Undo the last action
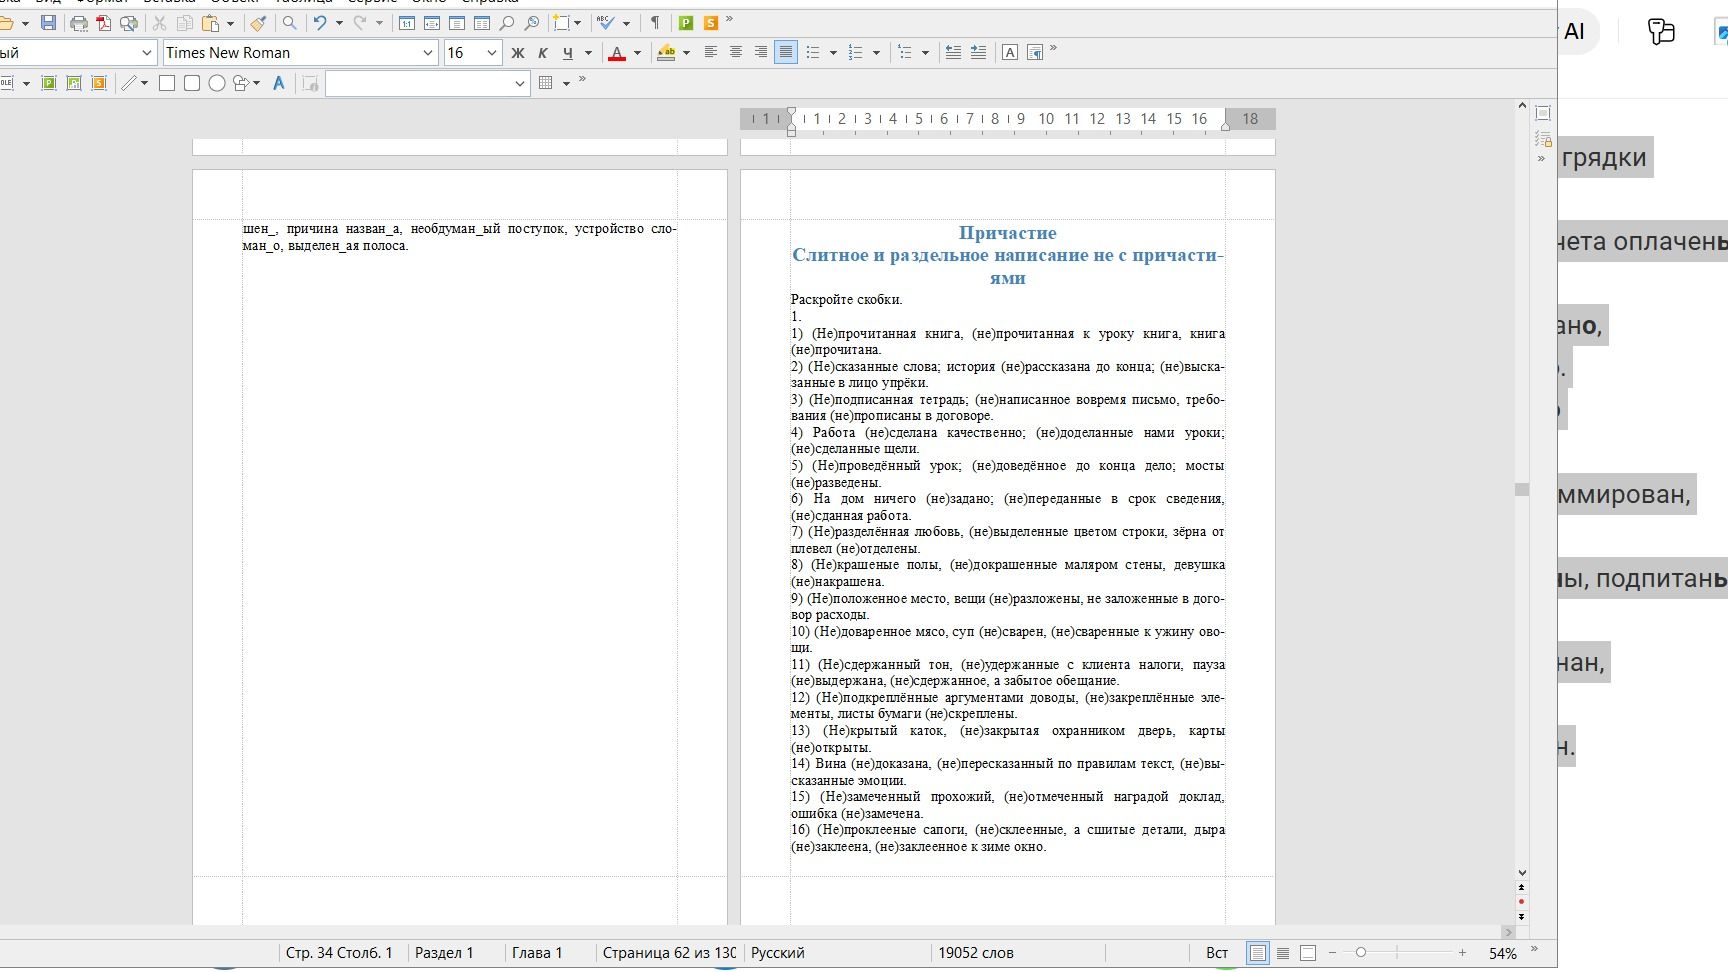Viewport: 1728px width, 972px height. [320, 22]
